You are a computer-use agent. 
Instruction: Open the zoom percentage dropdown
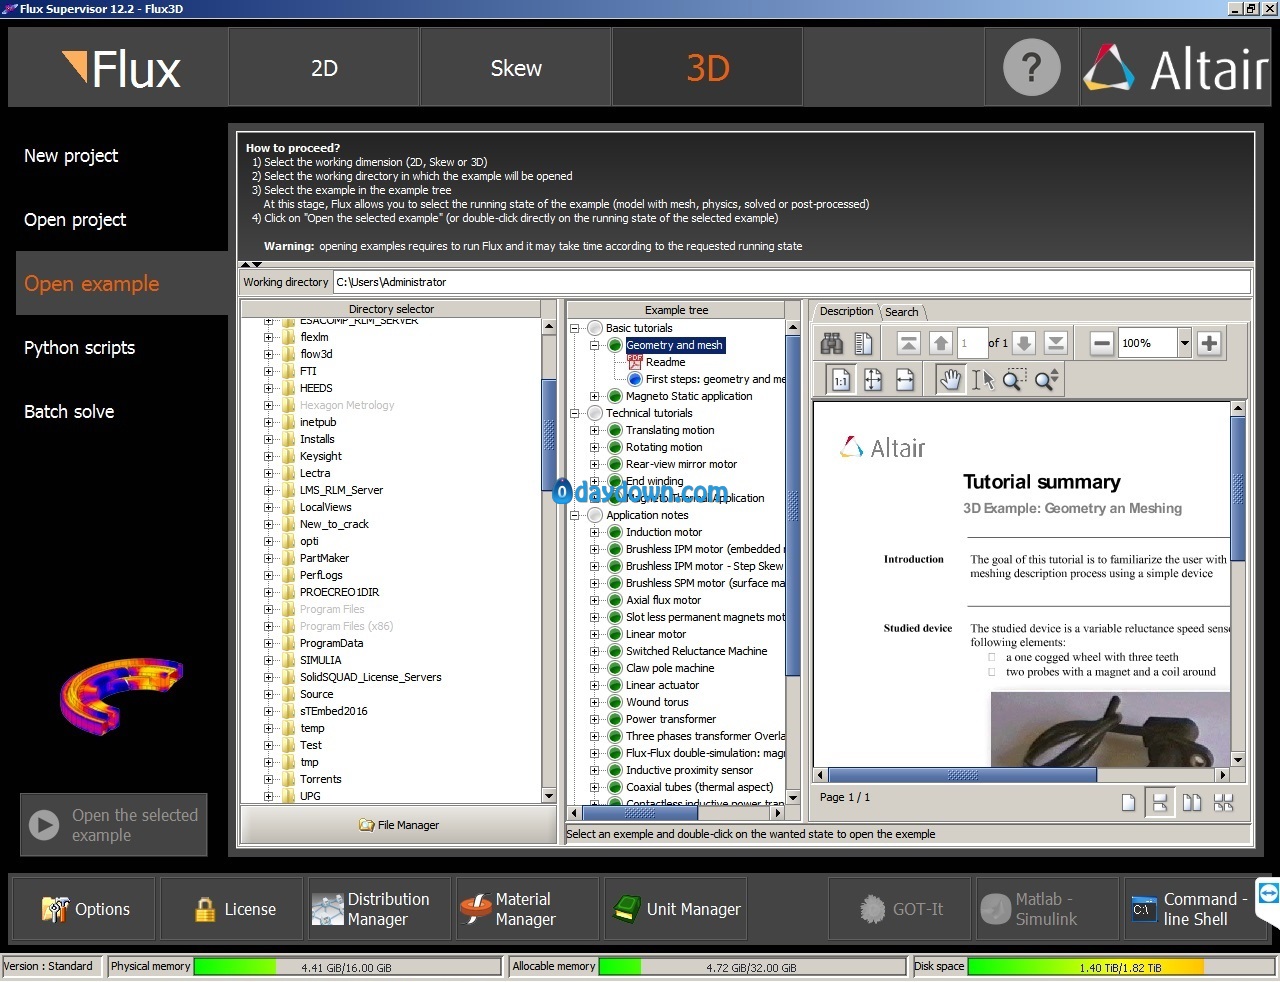[x=1184, y=343]
